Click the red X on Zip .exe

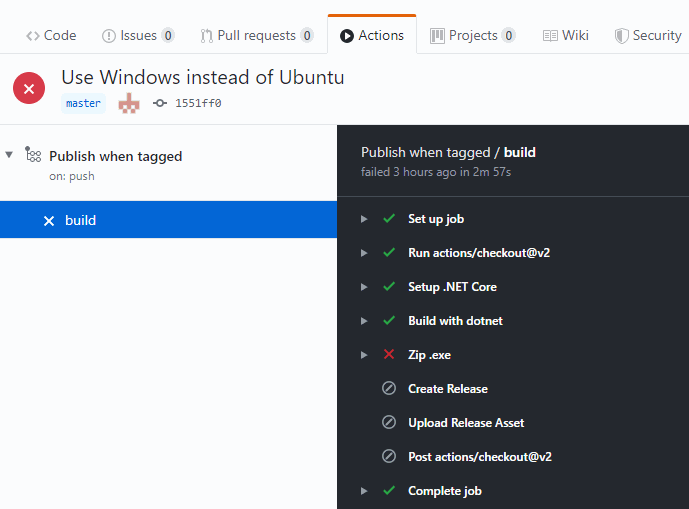389,354
